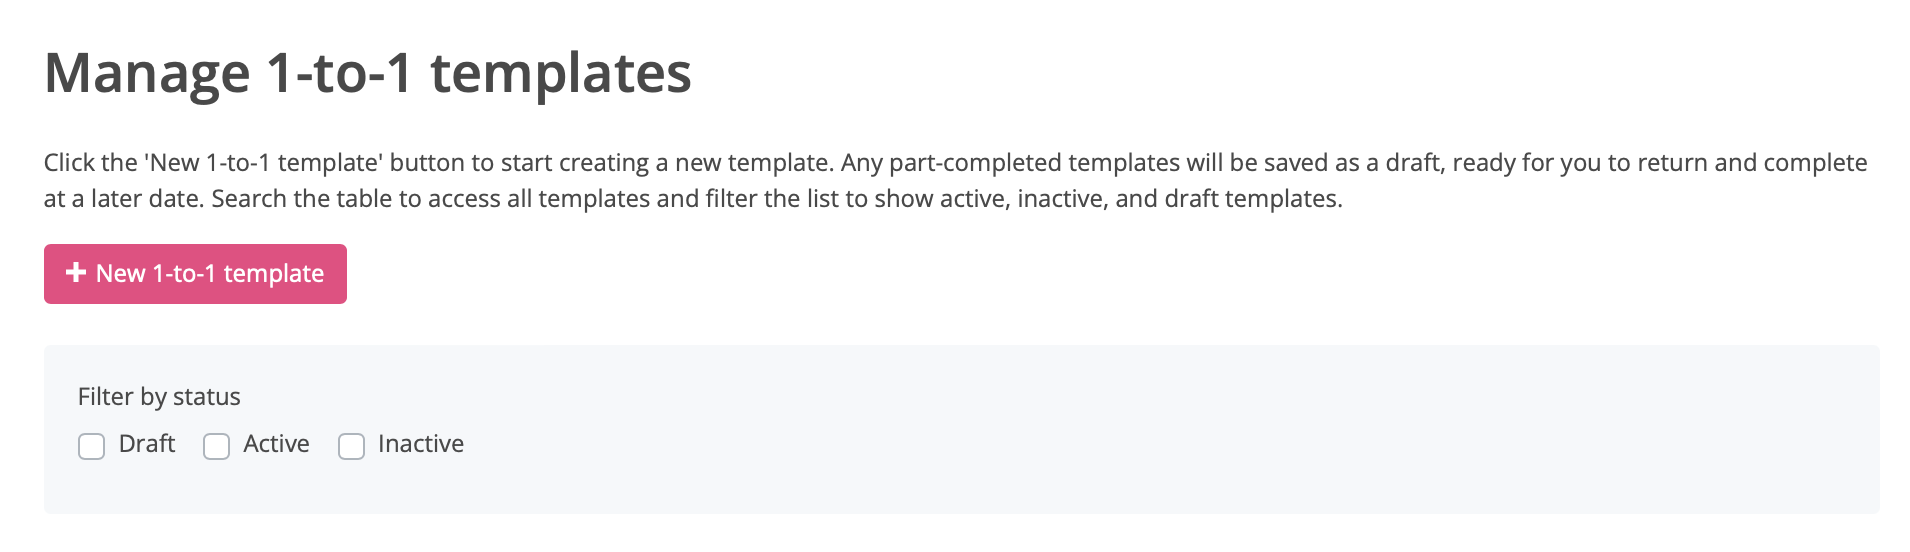Screen dimensions: 1910x552
Task: Click the Inactive filter label text
Action: [421, 444]
